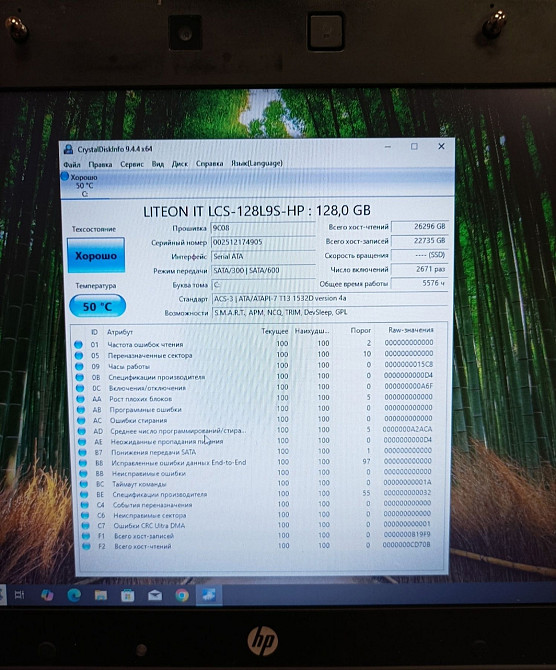Open Google Chrome from the taskbar
Viewport: 556px width, 670px height.
click(x=182, y=595)
